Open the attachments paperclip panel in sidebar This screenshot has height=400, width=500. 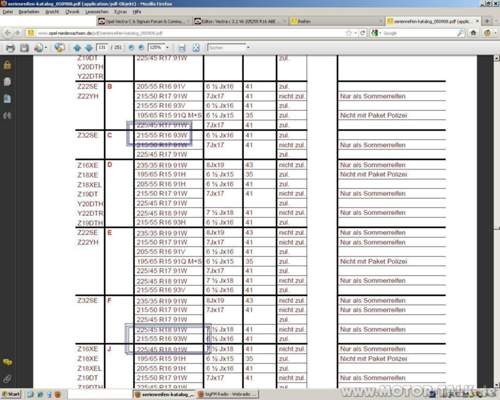point(7,379)
